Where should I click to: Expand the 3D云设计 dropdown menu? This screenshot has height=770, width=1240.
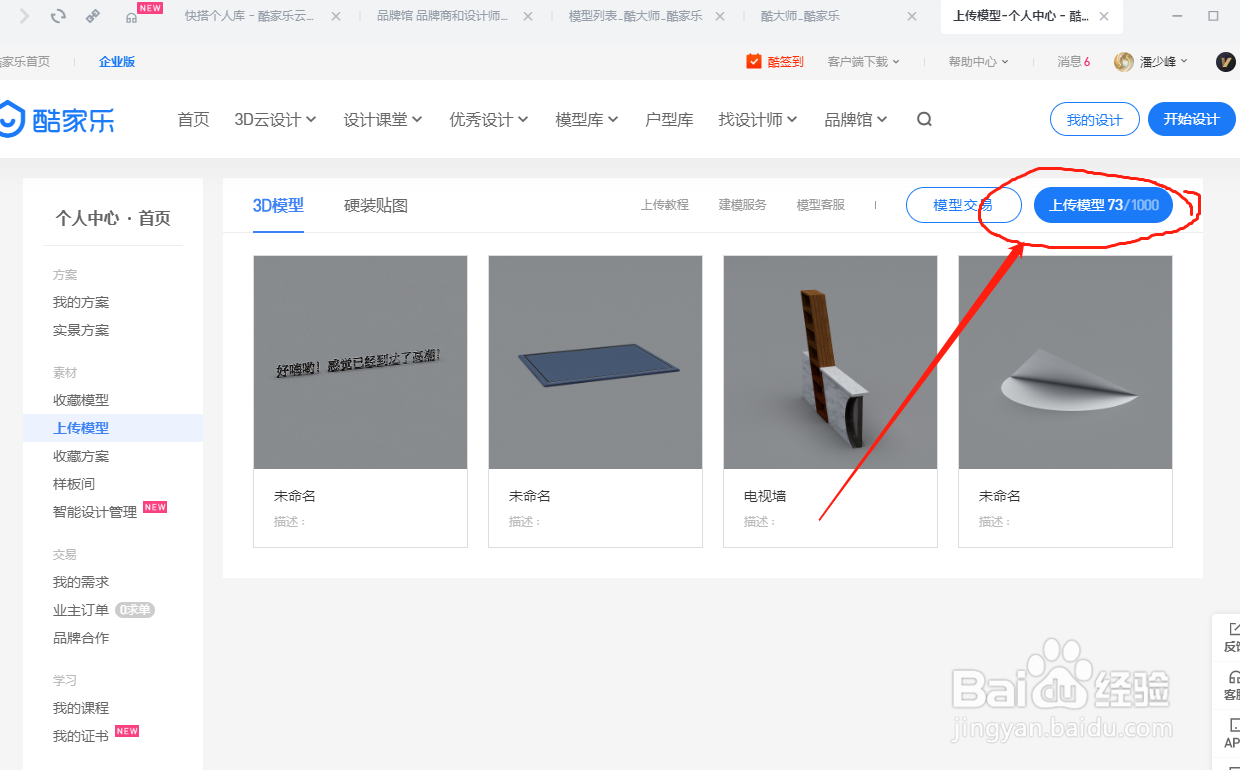tap(275, 119)
